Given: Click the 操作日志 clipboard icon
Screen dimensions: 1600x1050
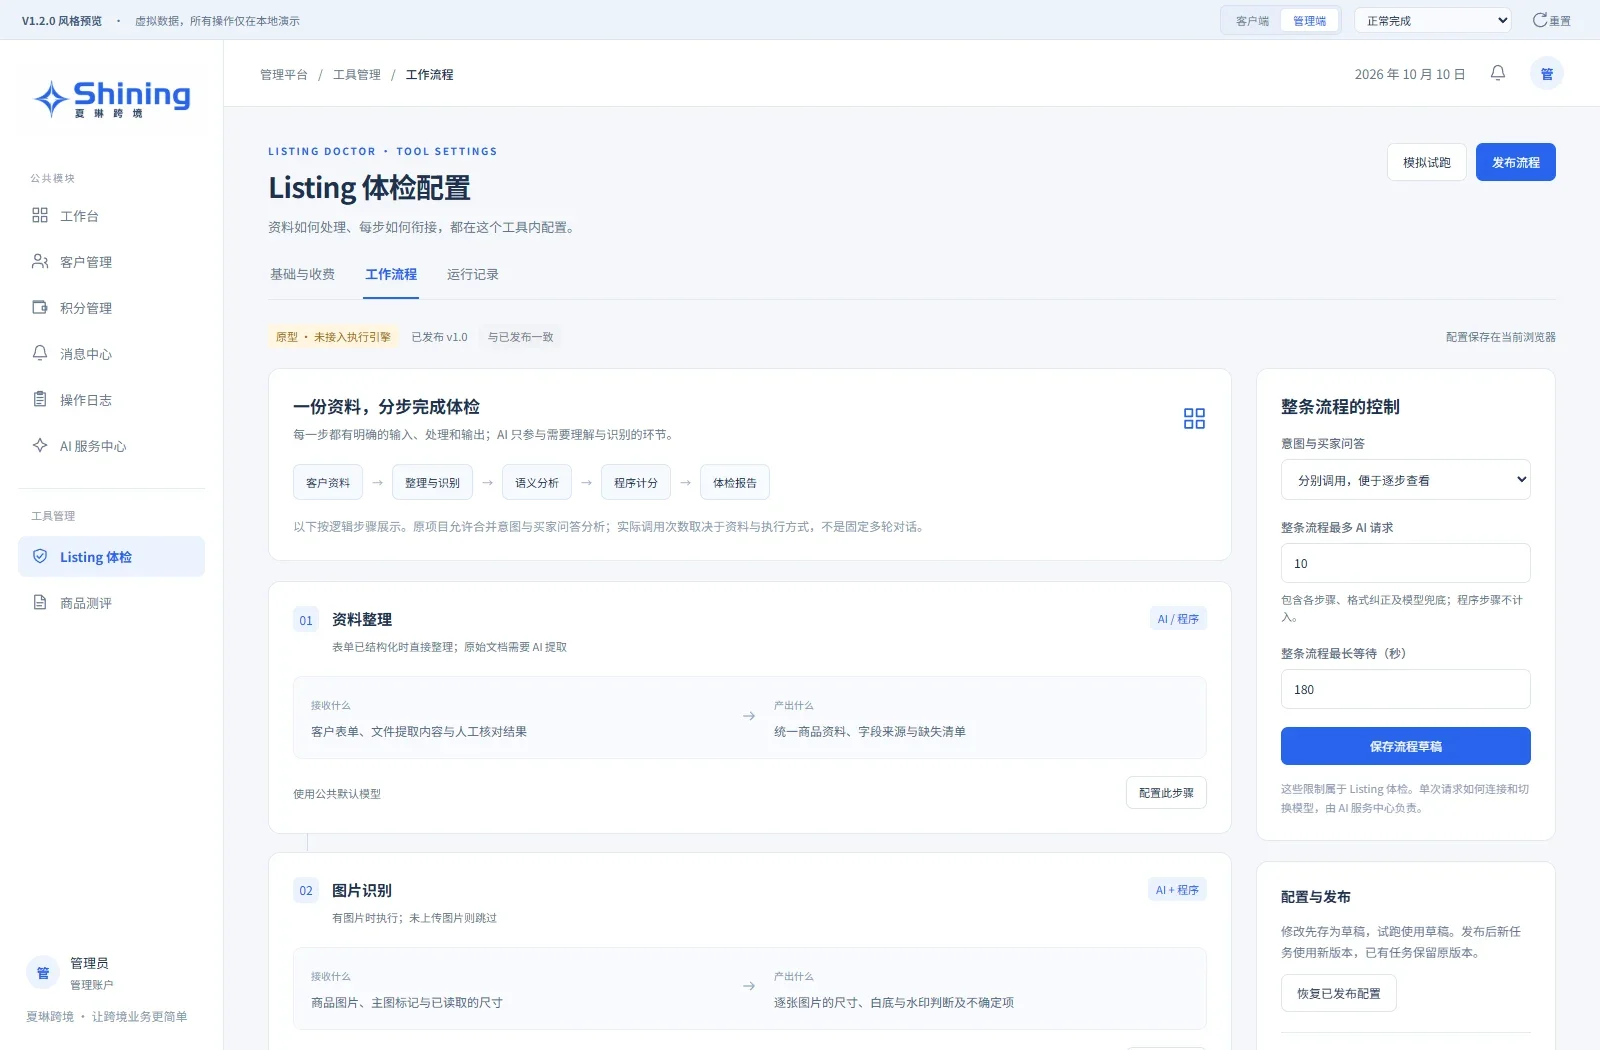Looking at the screenshot, I should [x=40, y=399].
